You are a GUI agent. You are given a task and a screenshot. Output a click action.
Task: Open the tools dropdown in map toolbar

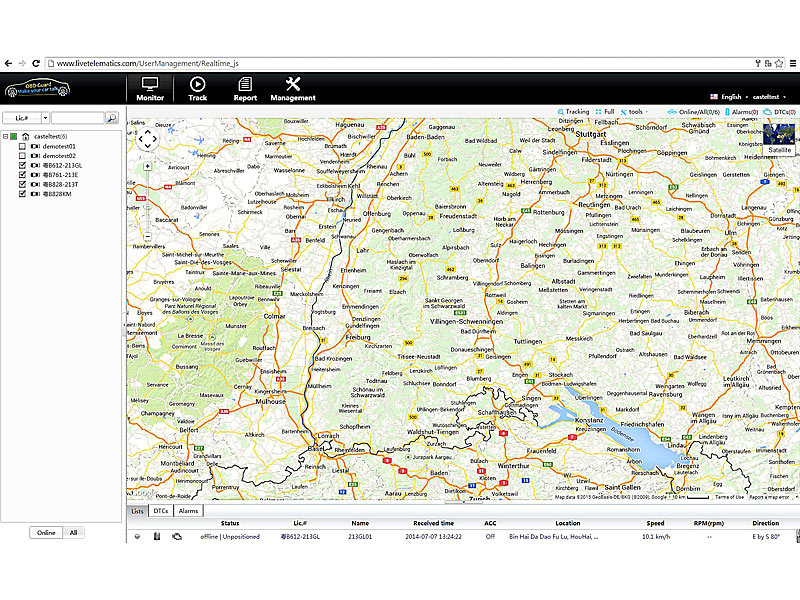[x=635, y=111]
